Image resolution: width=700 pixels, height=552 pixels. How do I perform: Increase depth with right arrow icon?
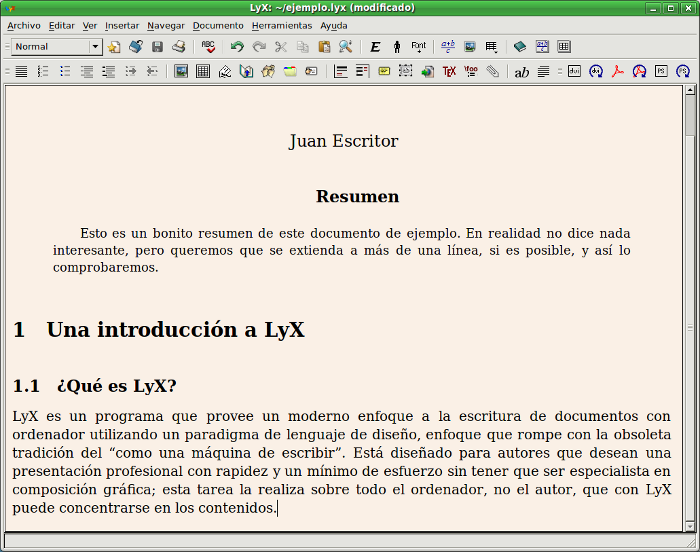click(x=130, y=71)
